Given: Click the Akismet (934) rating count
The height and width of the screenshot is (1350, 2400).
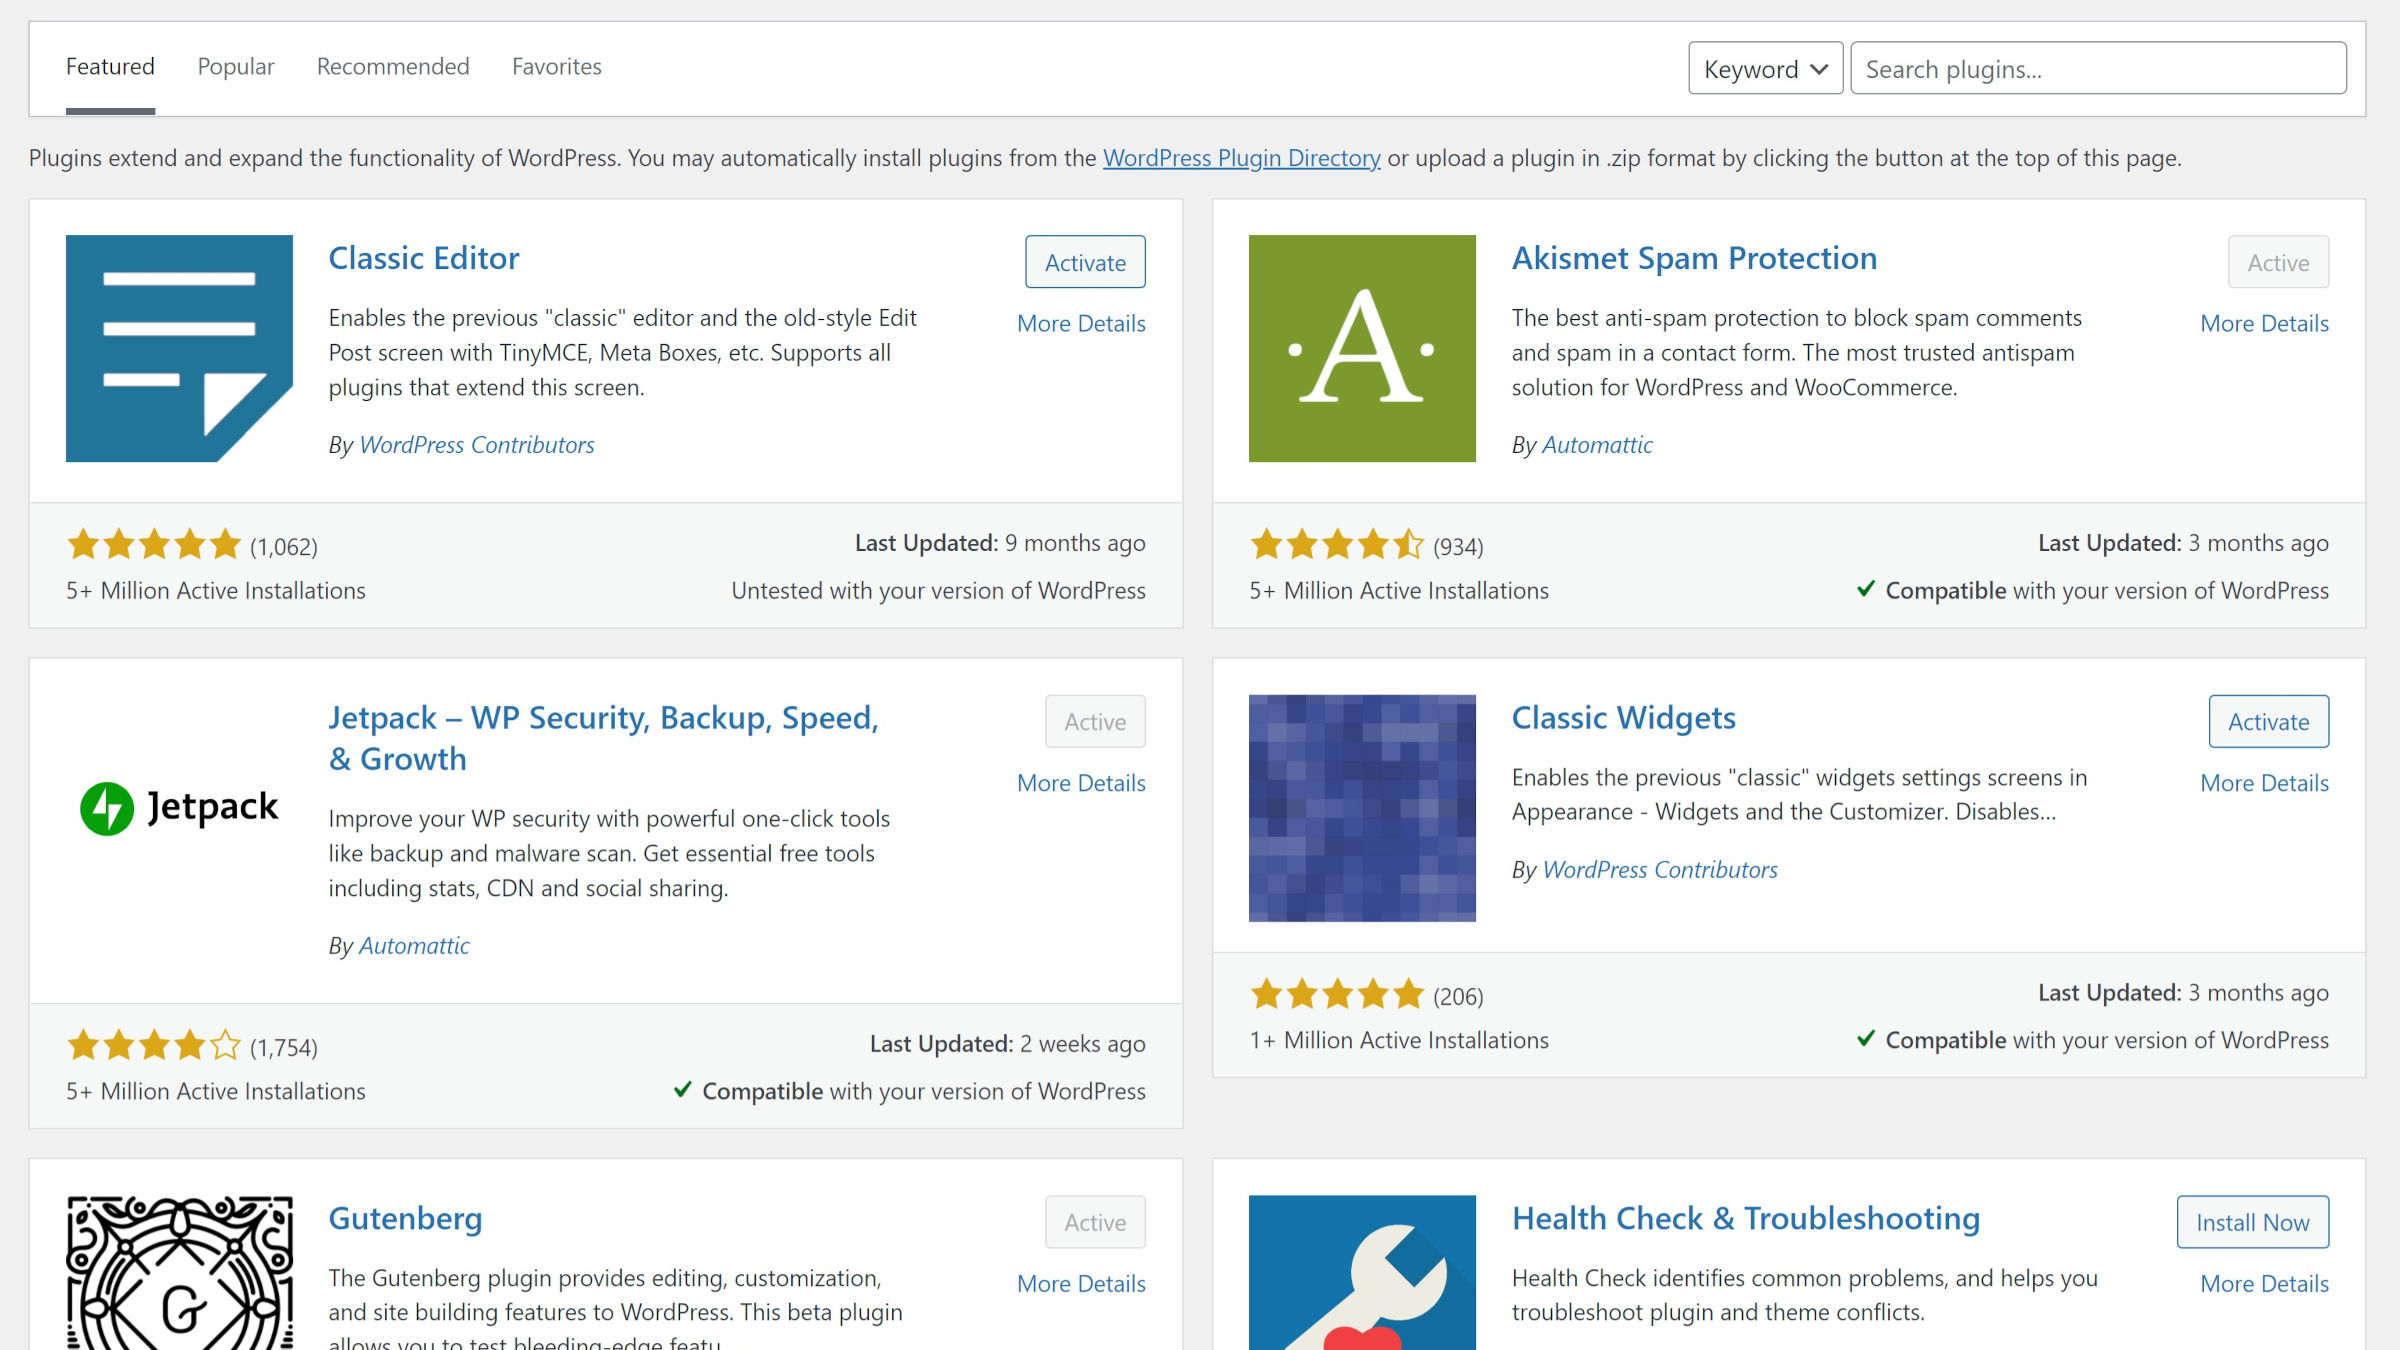Looking at the screenshot, I should click(1458, 547).
